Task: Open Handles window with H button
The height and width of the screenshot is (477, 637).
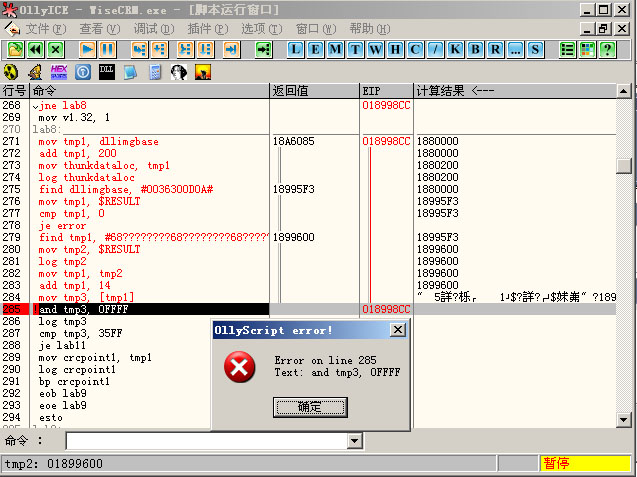Action: 395,50
